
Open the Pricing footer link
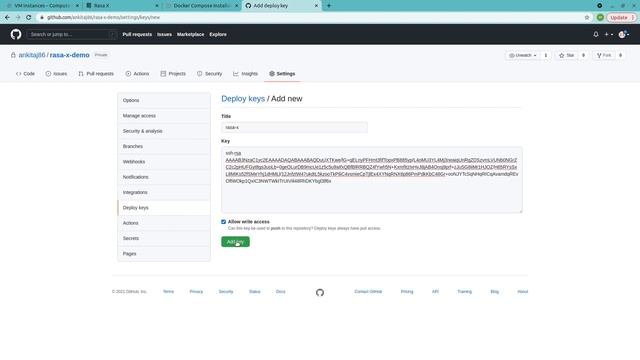click(407, 292)
